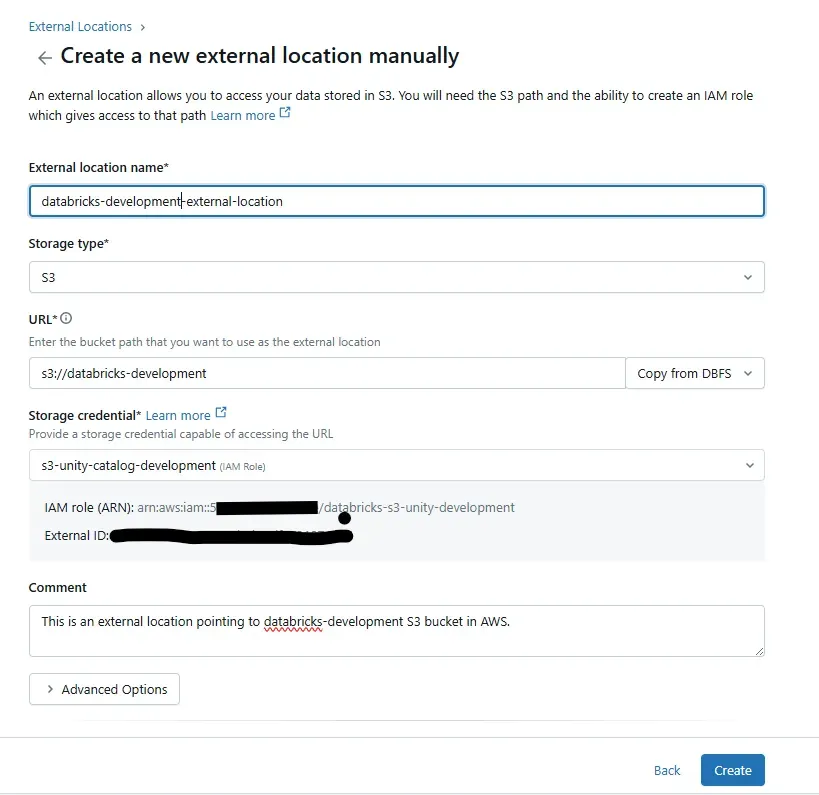Open the Copy from DBFS dropdown
This screenshot has height=795, width=819.
pyautogui.click(x=694, y=373)
